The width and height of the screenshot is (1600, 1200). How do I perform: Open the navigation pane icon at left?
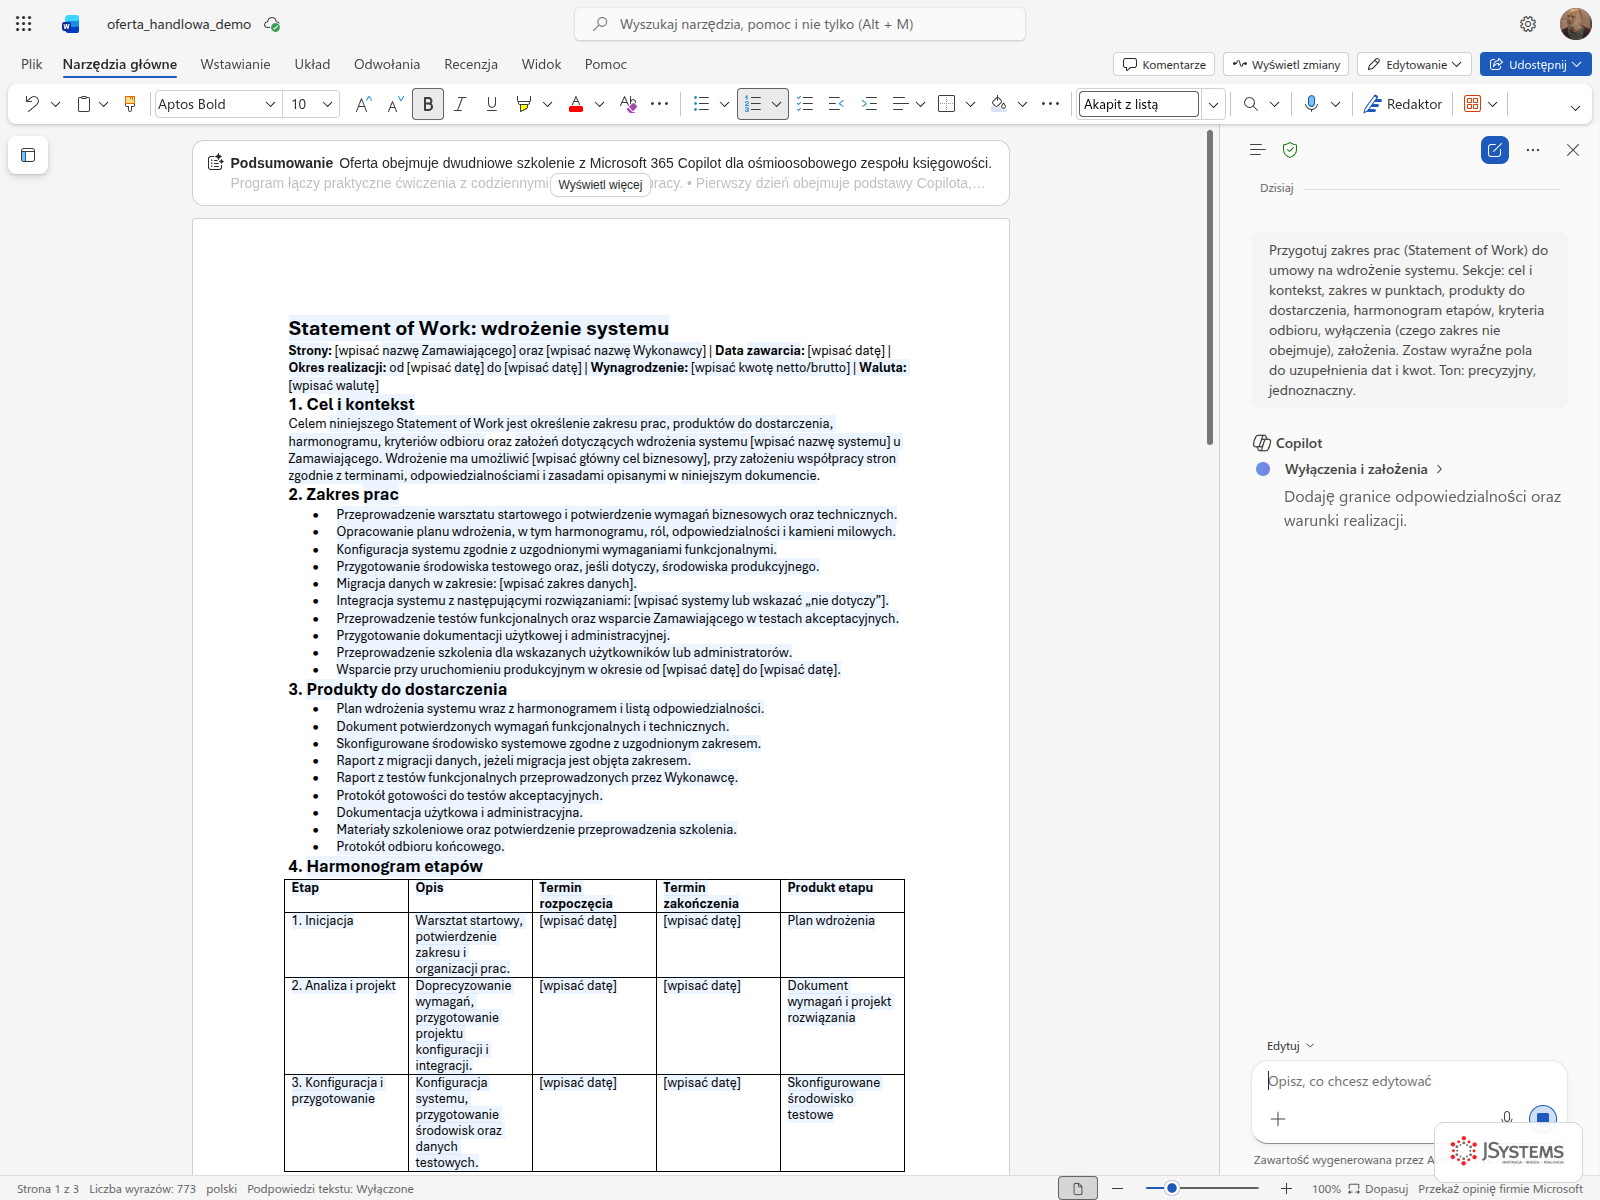28,155
